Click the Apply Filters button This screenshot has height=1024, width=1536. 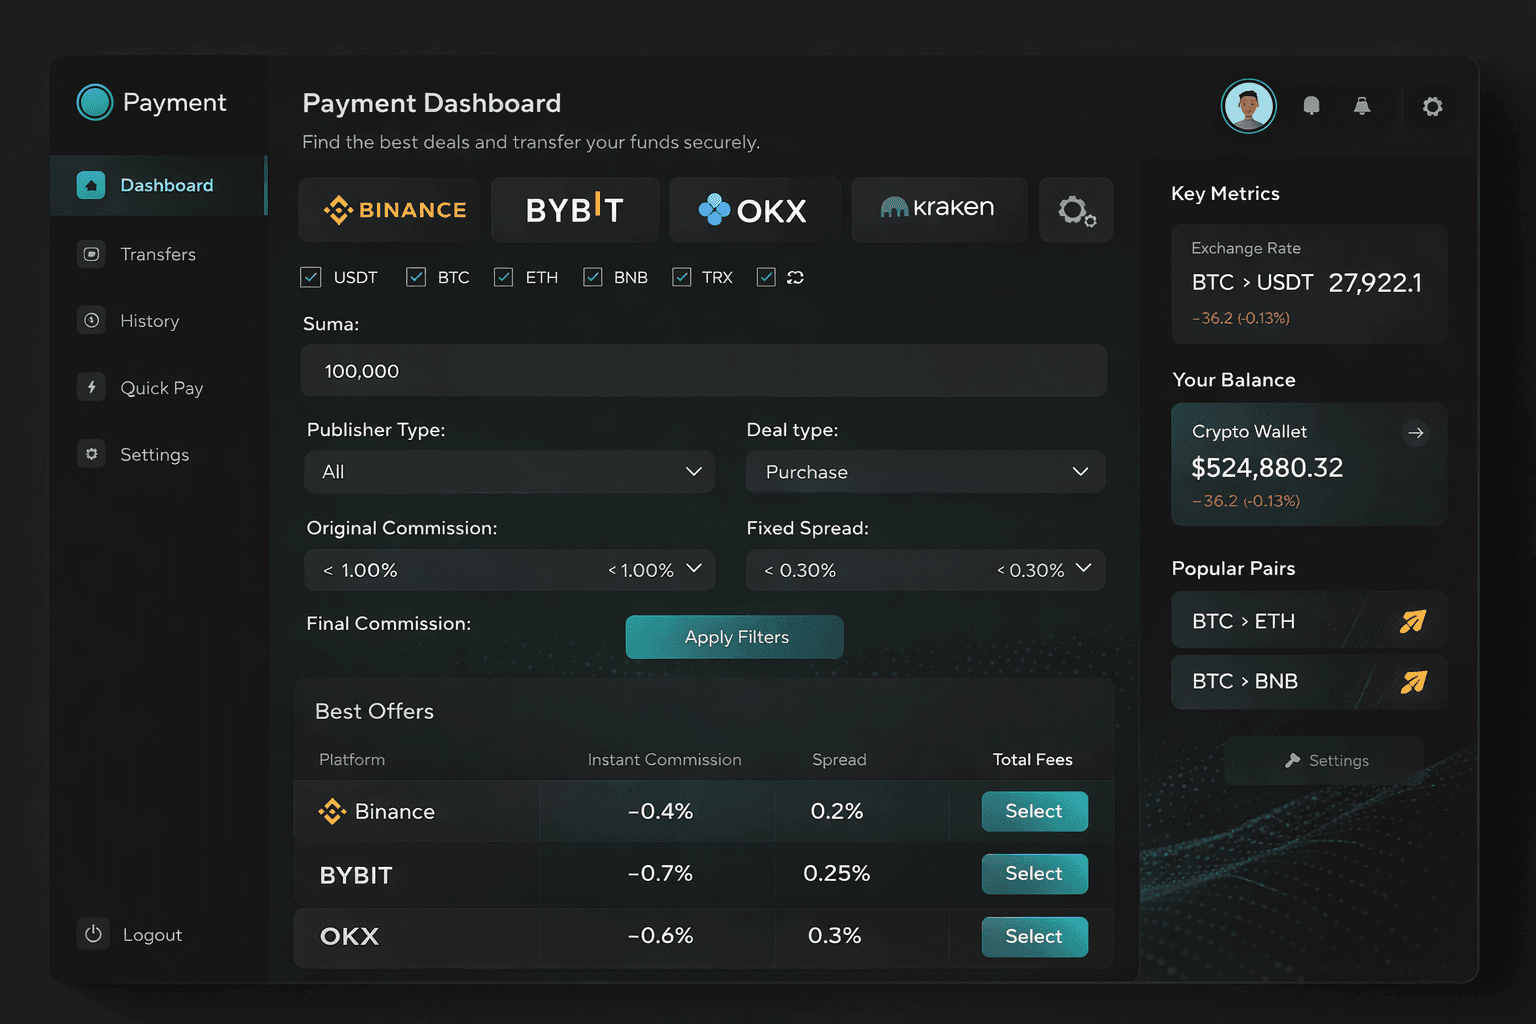coord(735,637)
